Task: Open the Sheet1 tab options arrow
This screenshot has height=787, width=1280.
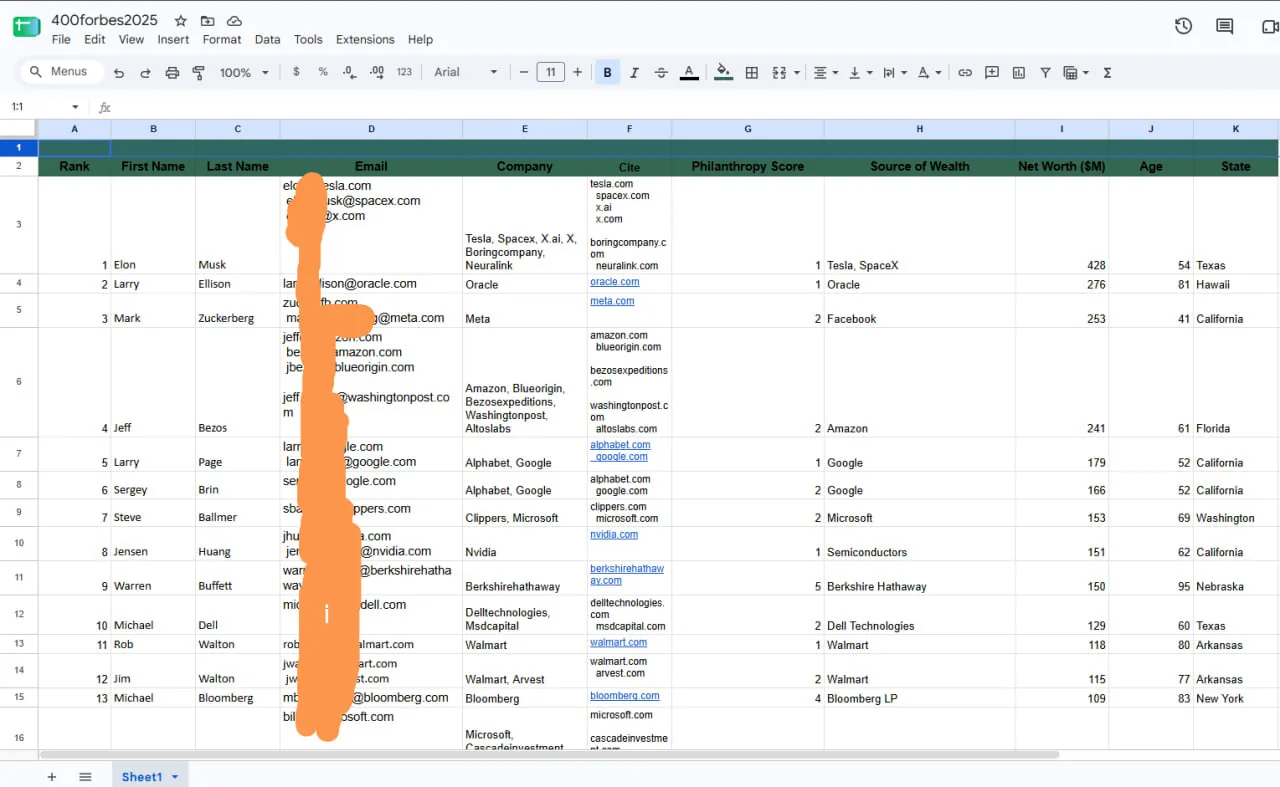Action: 175,777
